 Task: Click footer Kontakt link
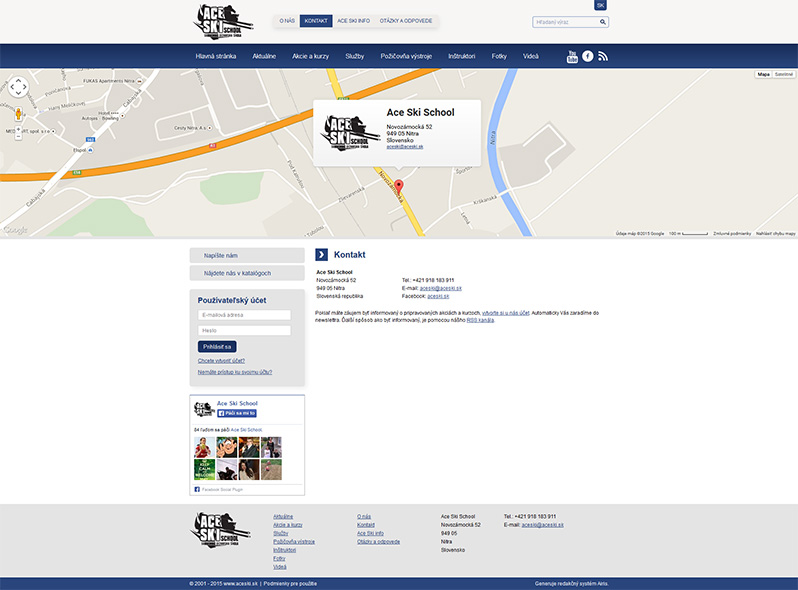tap(366, 525)
